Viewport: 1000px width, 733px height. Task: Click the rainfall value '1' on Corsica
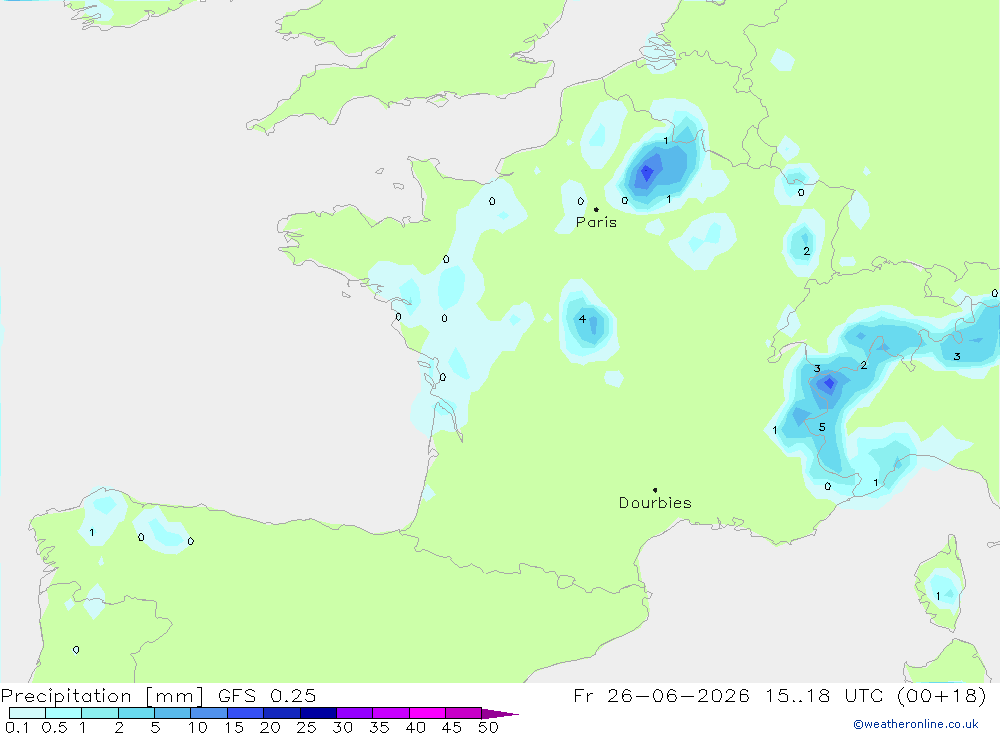coord(938,596)
